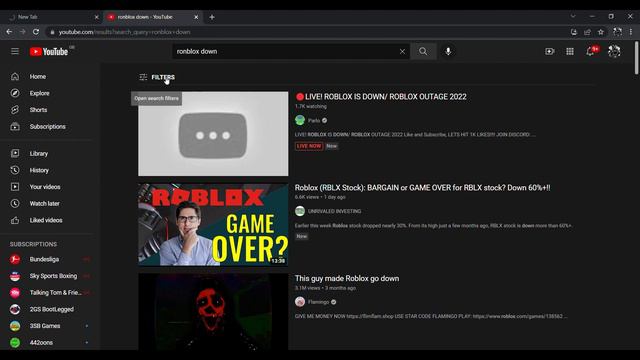Go forward in browser
Viewport: 640px width, 360px height.
click(x=22, y=32)
